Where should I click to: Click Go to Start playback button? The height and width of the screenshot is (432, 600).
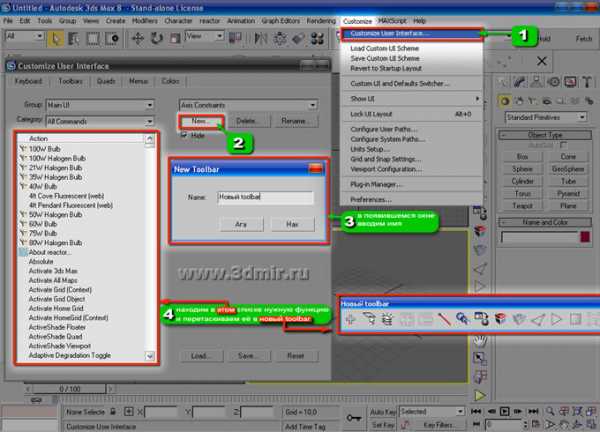click(476, 411)
